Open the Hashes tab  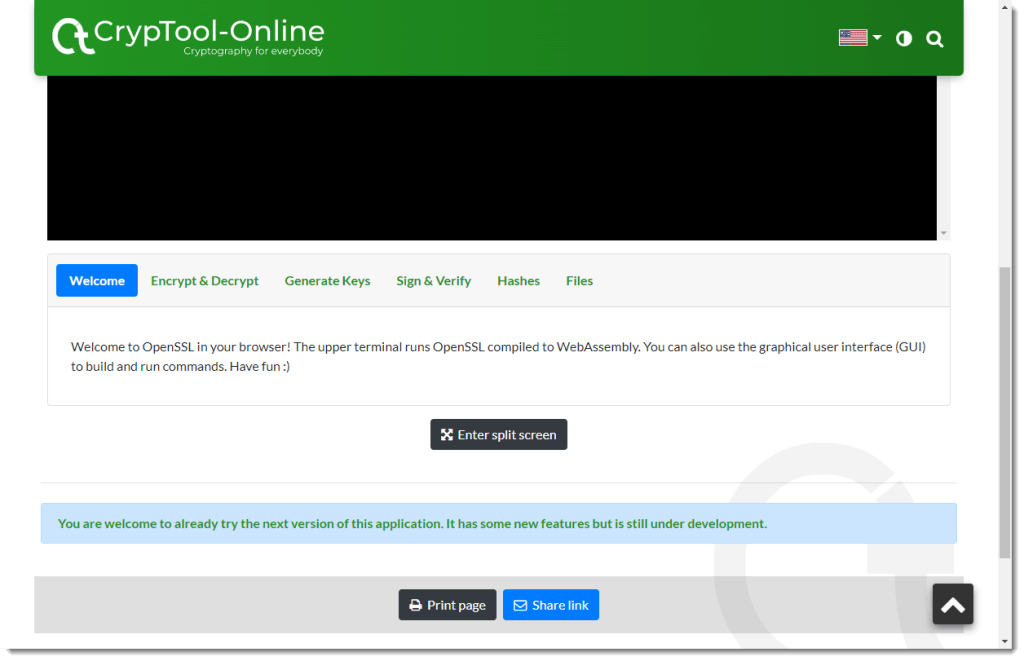point(518,281)
